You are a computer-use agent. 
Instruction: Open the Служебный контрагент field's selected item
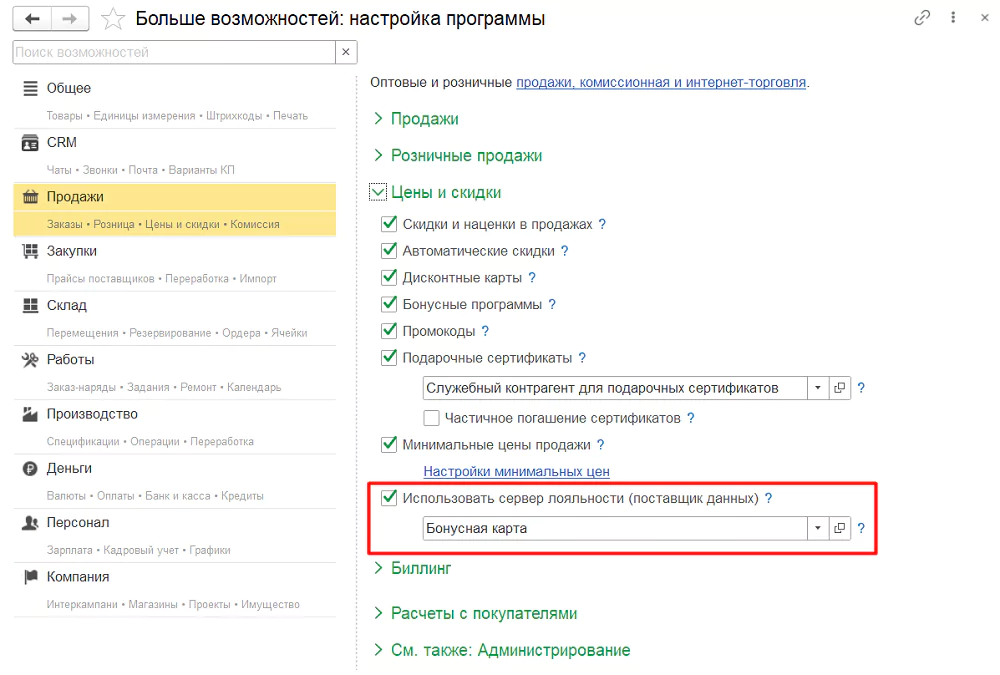click(839, 388)
